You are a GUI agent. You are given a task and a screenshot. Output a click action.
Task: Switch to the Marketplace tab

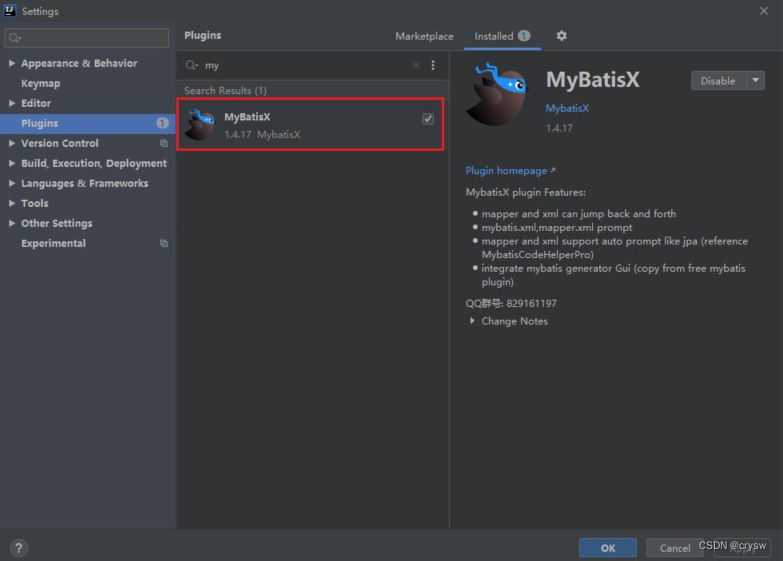pyautogui.click(x=424, y=36)
